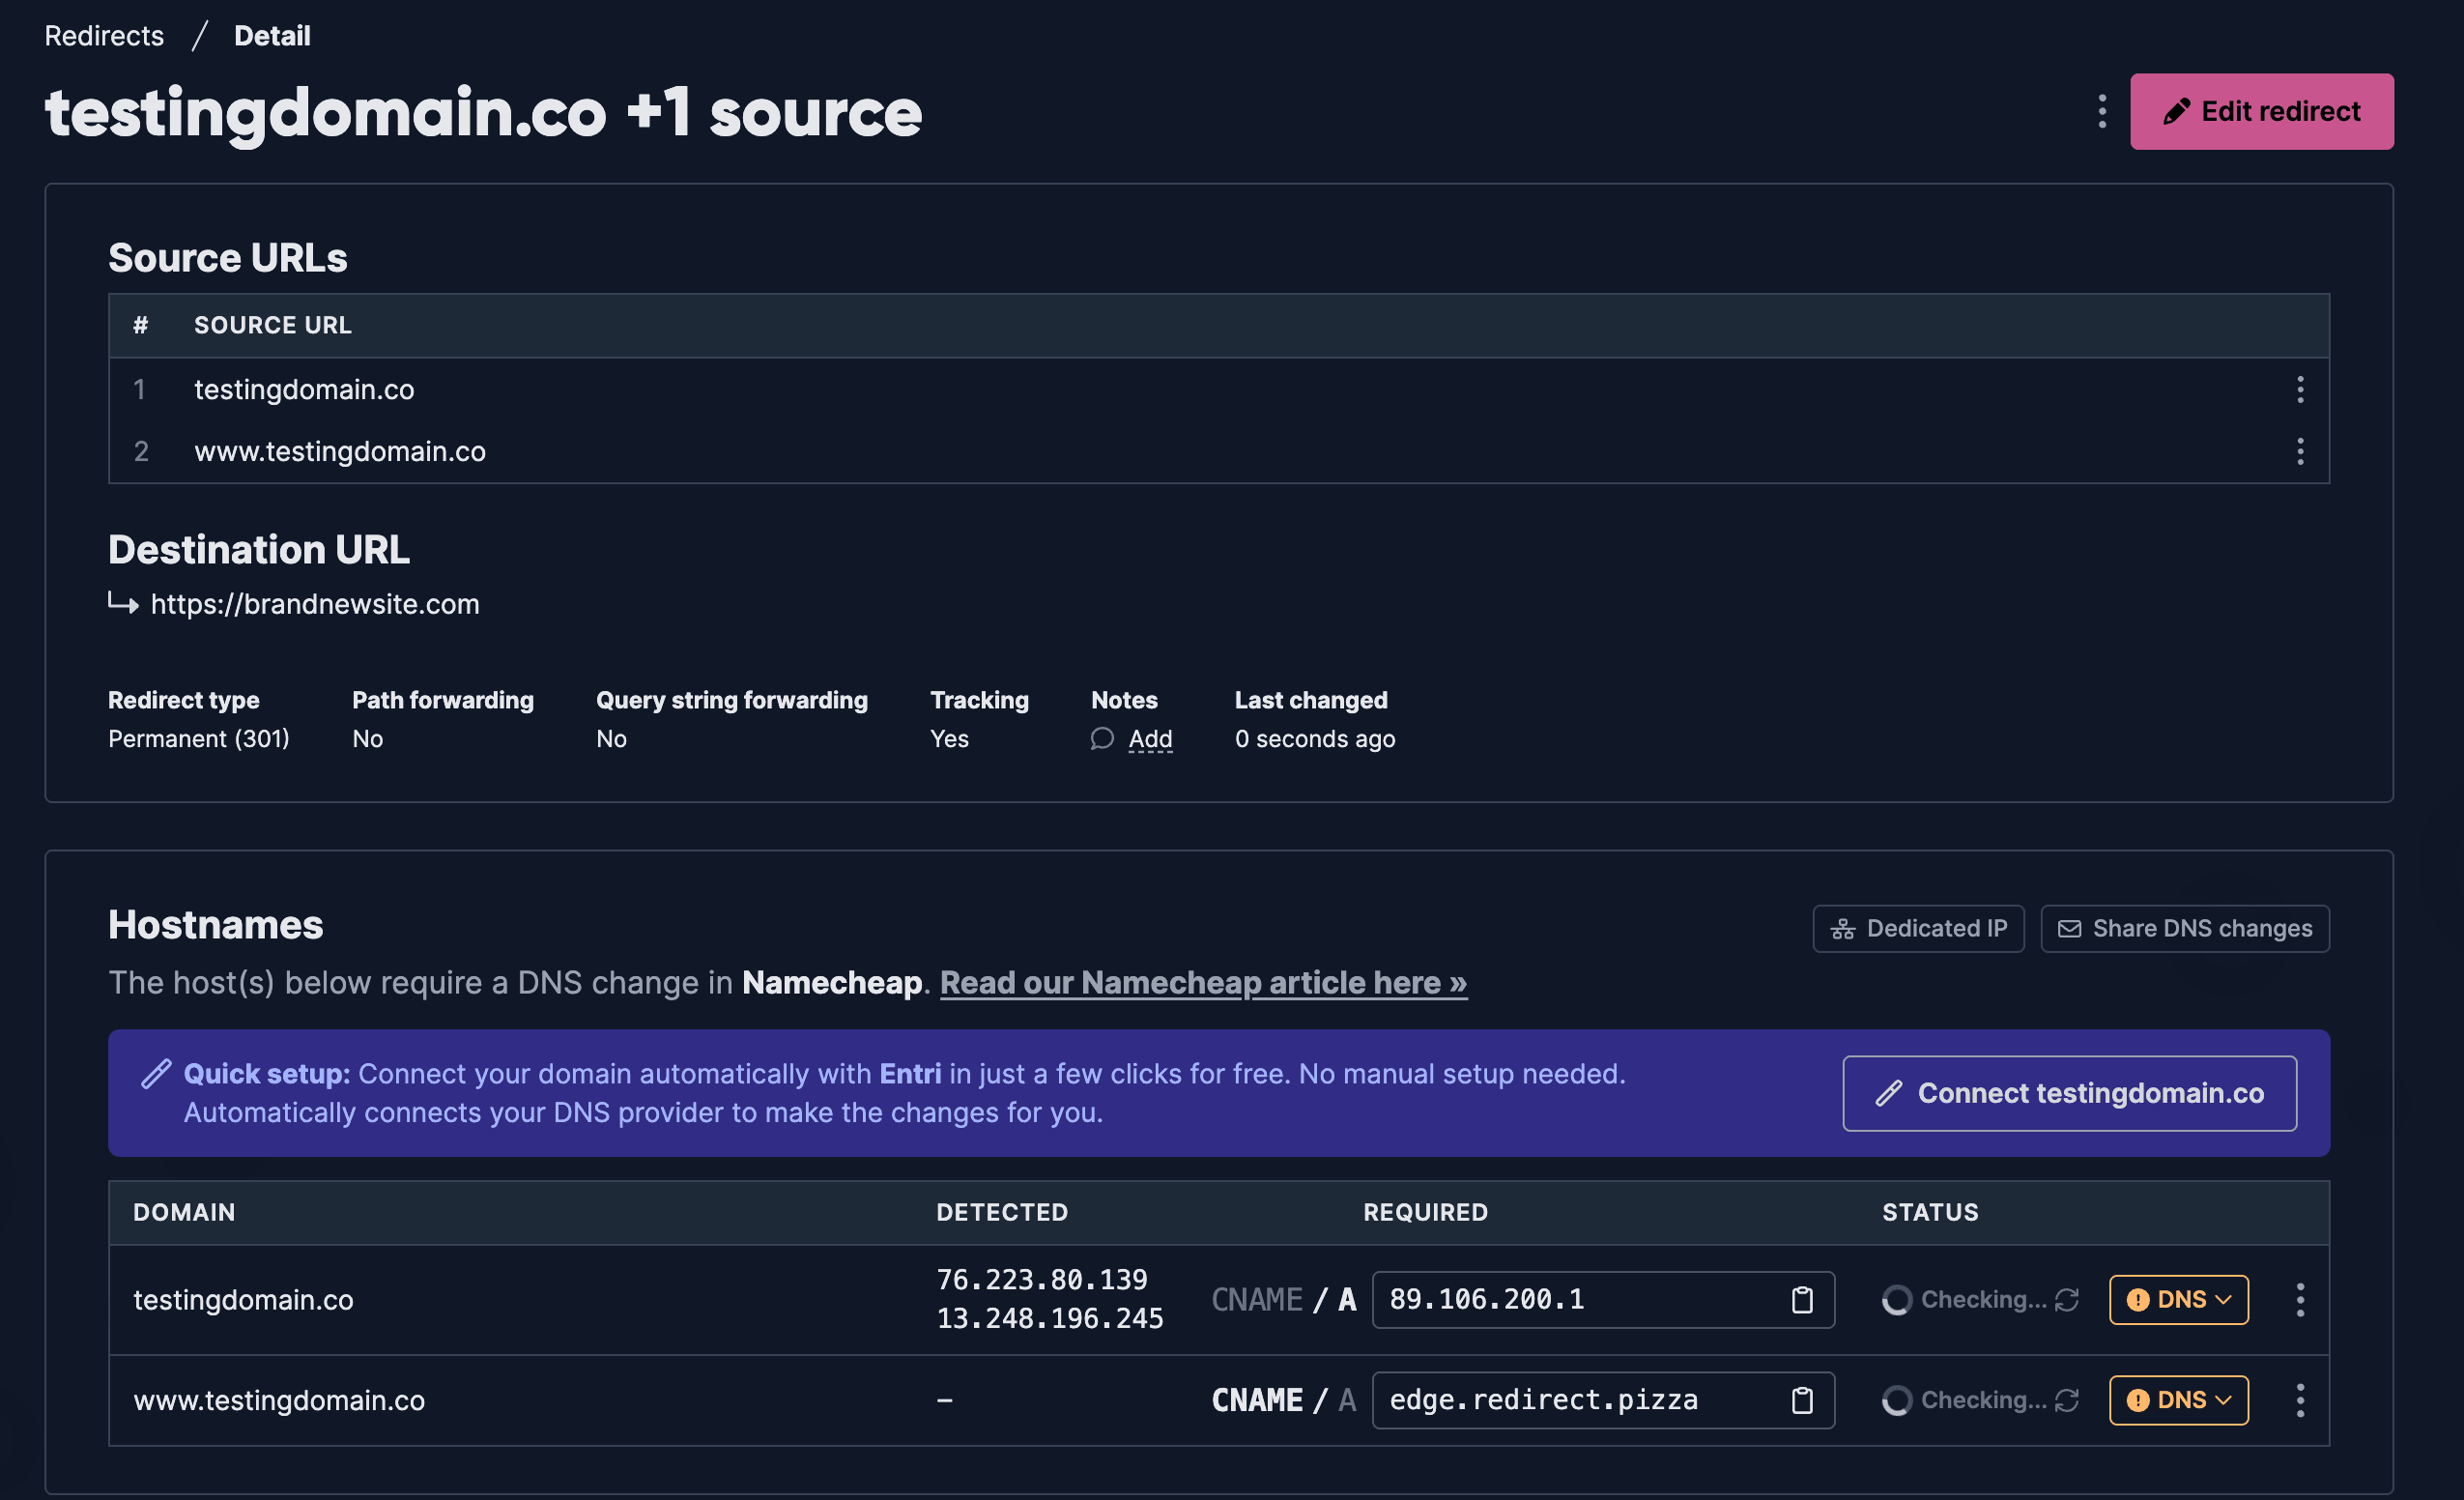2464x1500 pixels.
Task: Click detected IP 13.248.196.245
Action: click(x=1050, y=1319)
